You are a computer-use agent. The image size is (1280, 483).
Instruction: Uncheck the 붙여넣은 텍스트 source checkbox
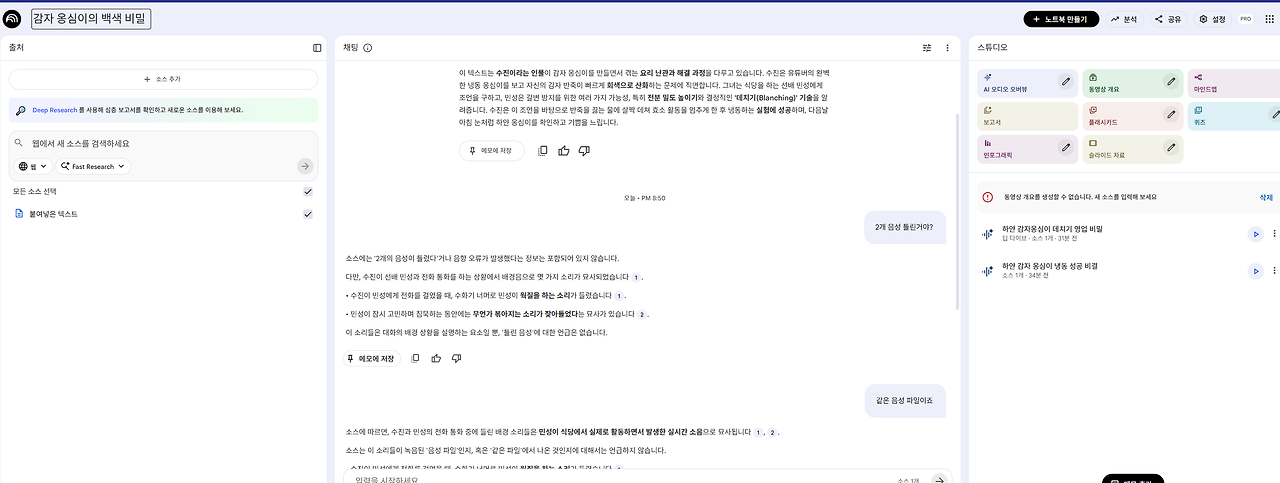point(308,214)
